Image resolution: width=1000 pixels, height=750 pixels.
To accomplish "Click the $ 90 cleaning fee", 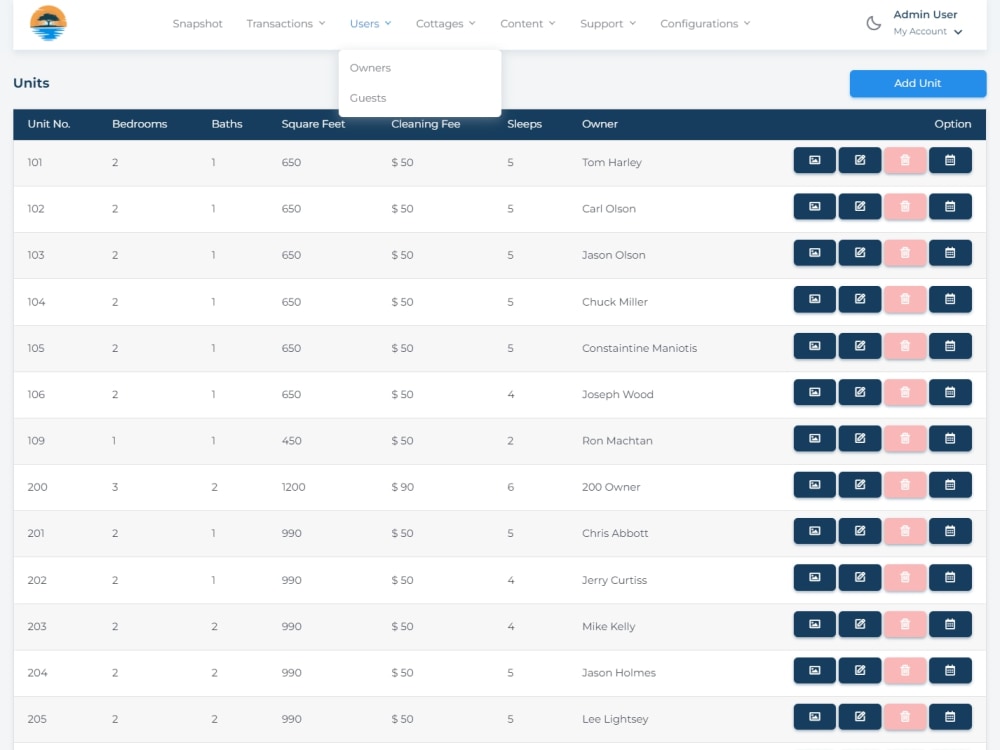I will coord(402,487).
